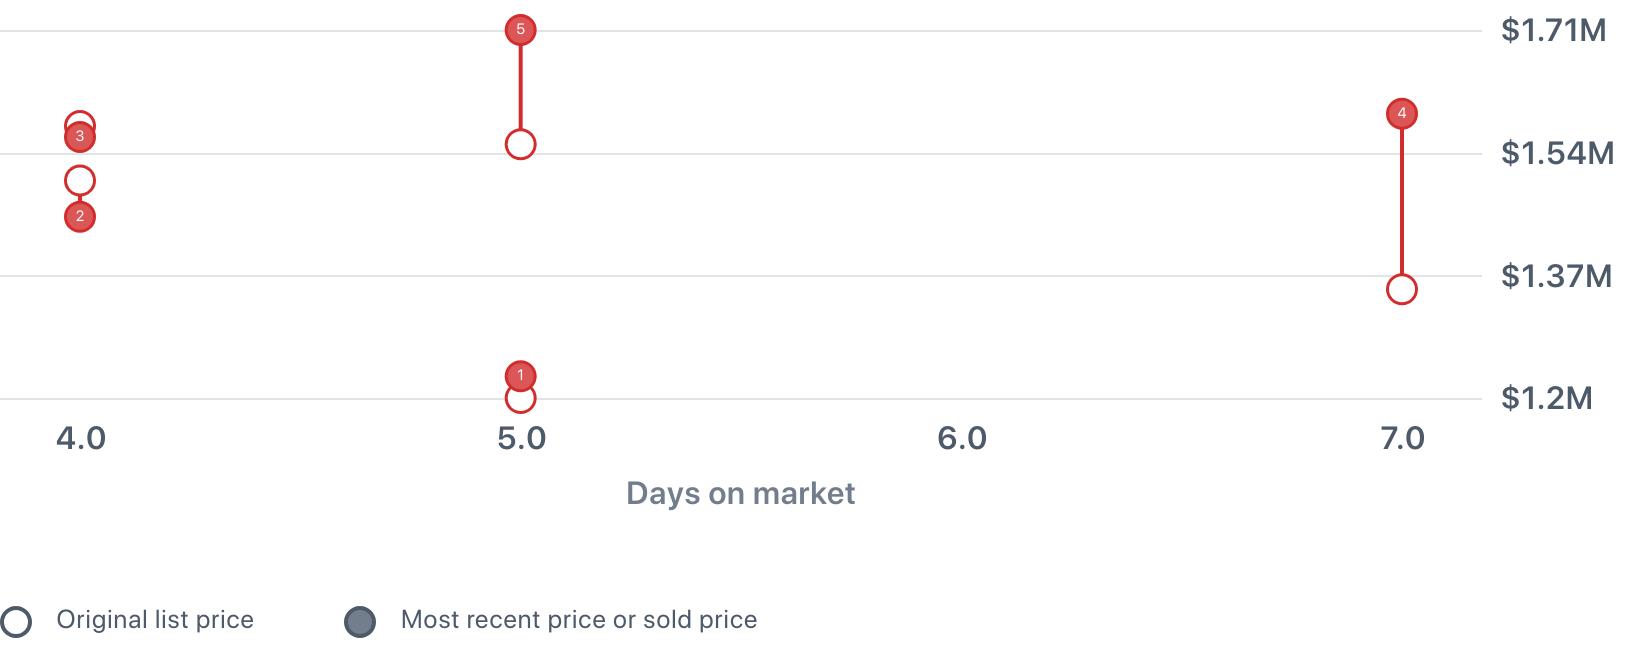Screen dimensions: 1632x650
Task: Select the red marker numbered 2
Action: [x=80, y=217]
